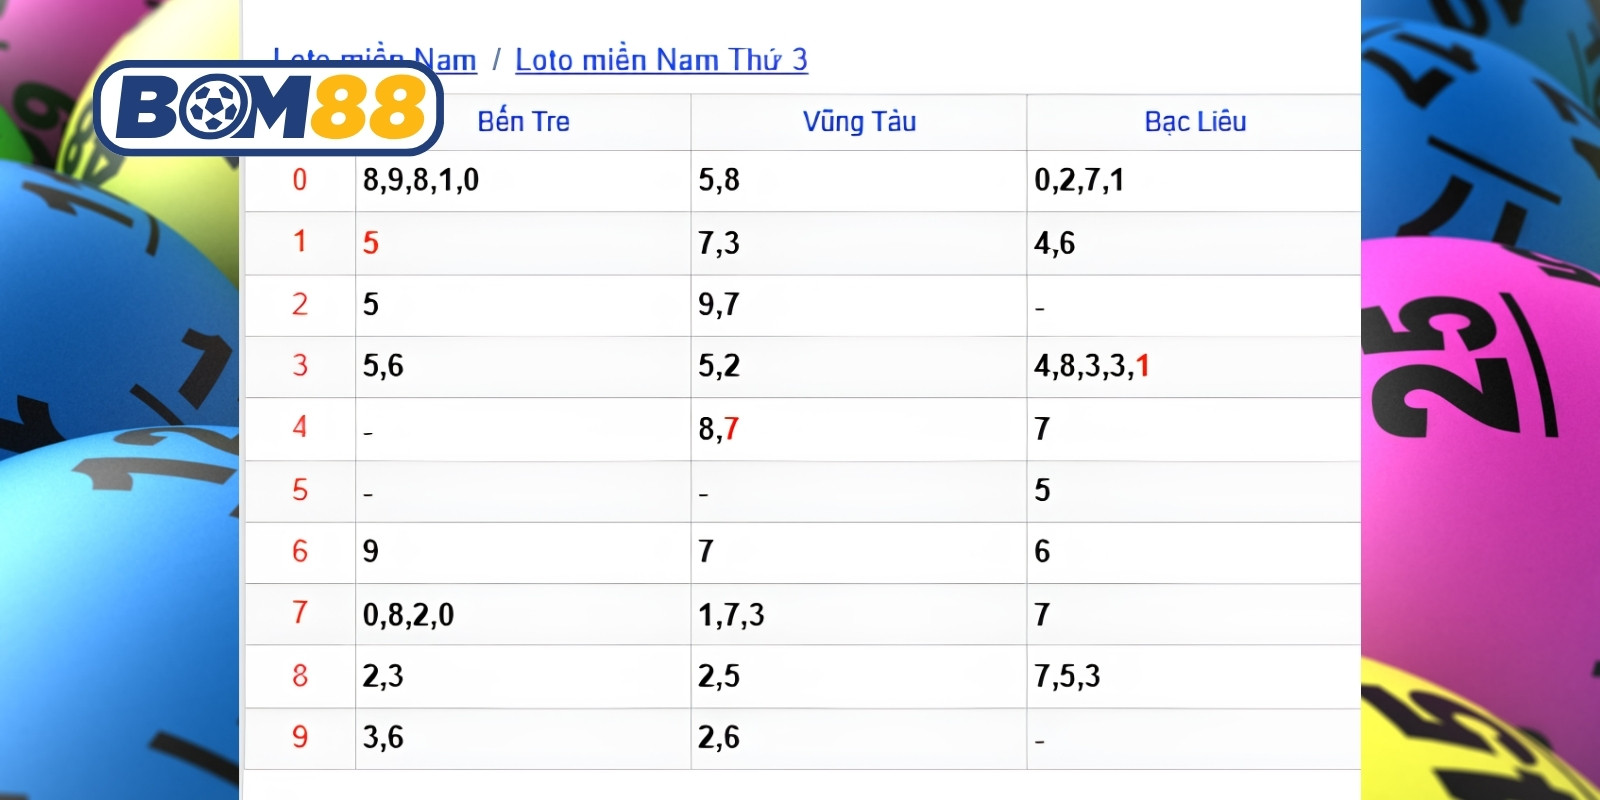Click the BOM88 logo
This screenshot has width=1600, height=800.
268,108
